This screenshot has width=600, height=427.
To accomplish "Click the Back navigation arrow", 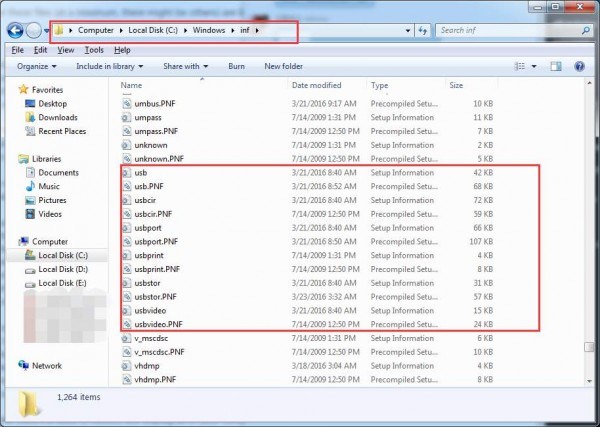I will click(15, 30).
